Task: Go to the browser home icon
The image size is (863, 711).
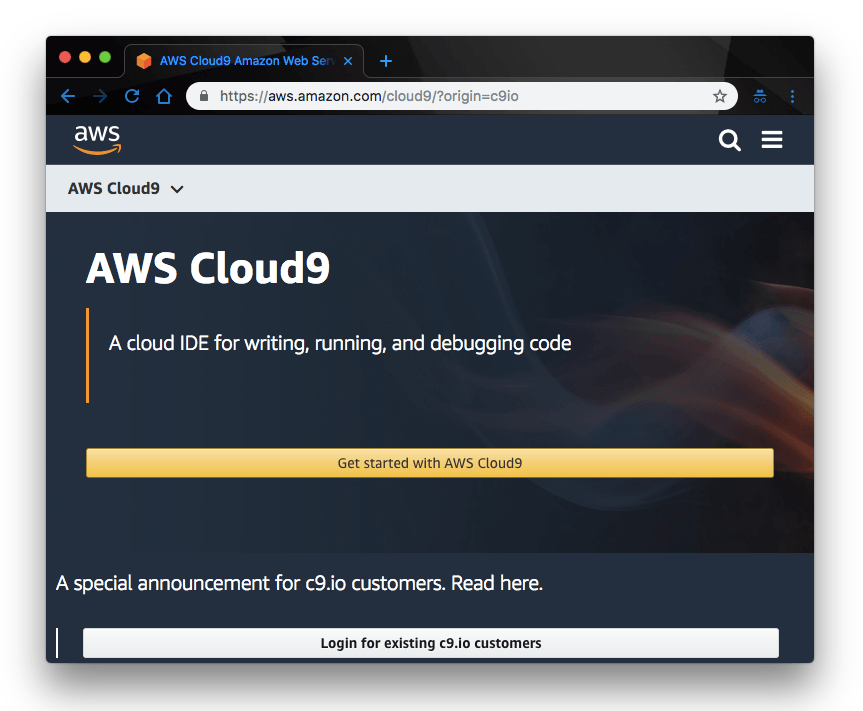Action: point(164,96)
